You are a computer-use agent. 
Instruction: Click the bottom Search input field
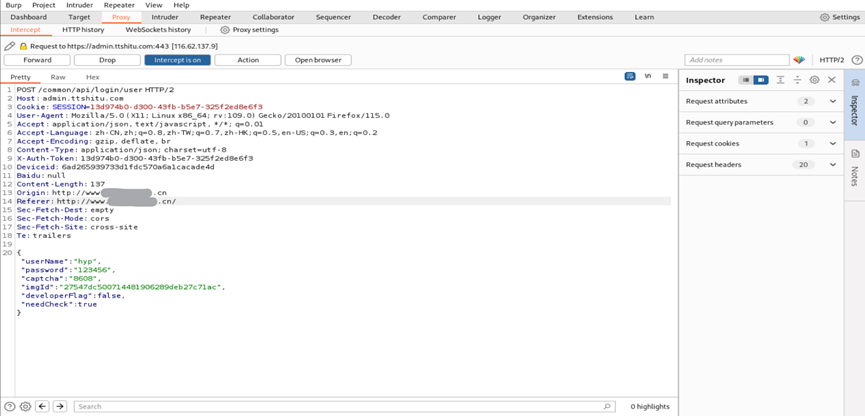tap(345, 407)
